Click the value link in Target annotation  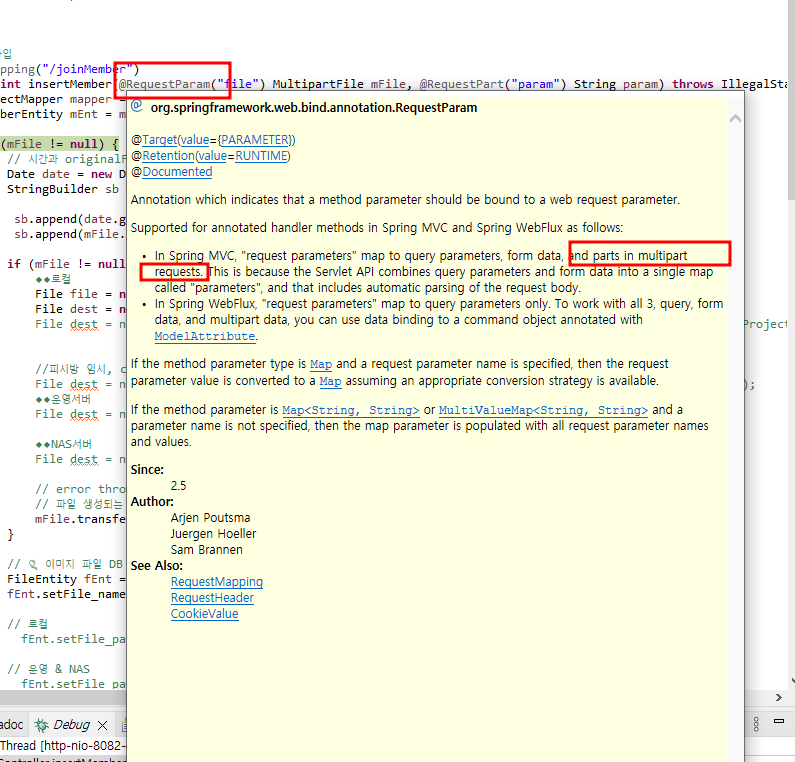[x=195, y=140]
